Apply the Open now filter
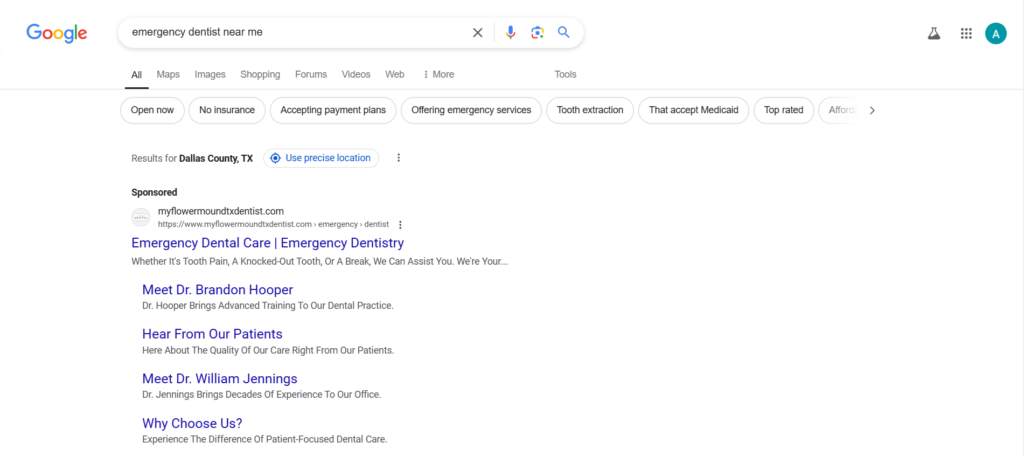 [x=152, y=110]
